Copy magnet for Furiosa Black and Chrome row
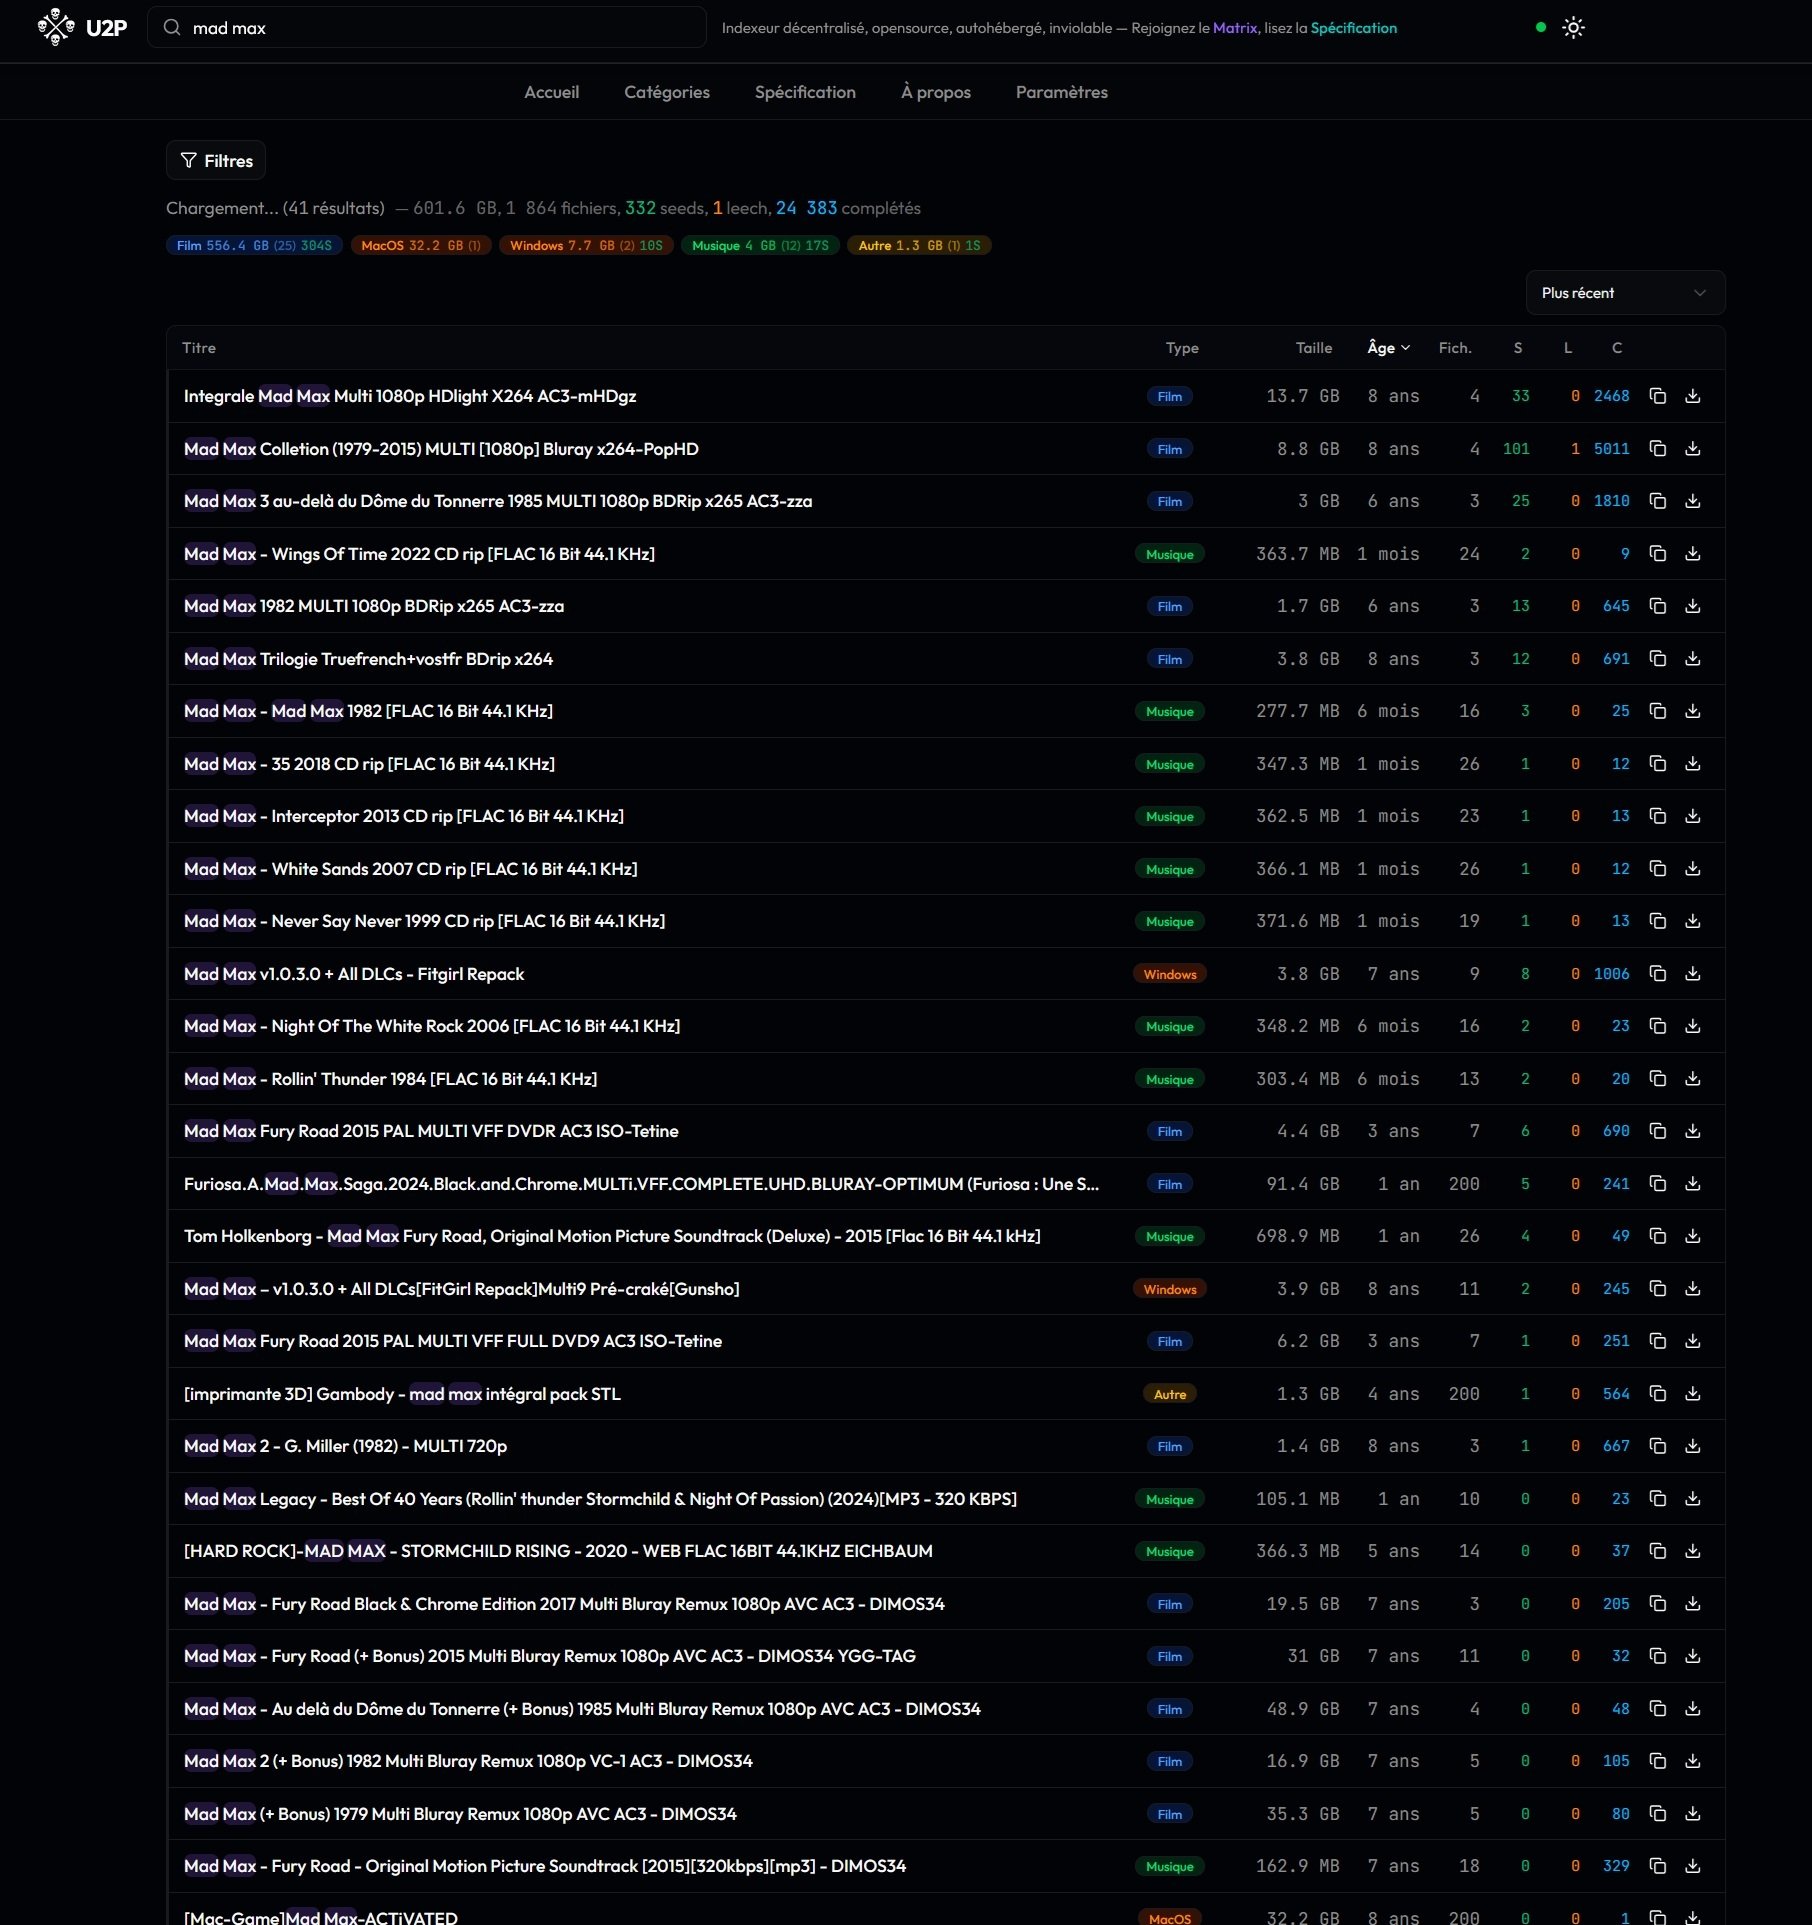Image resolution: width=1812 pixels, height=1925 pixels. coord(1657,1184)
